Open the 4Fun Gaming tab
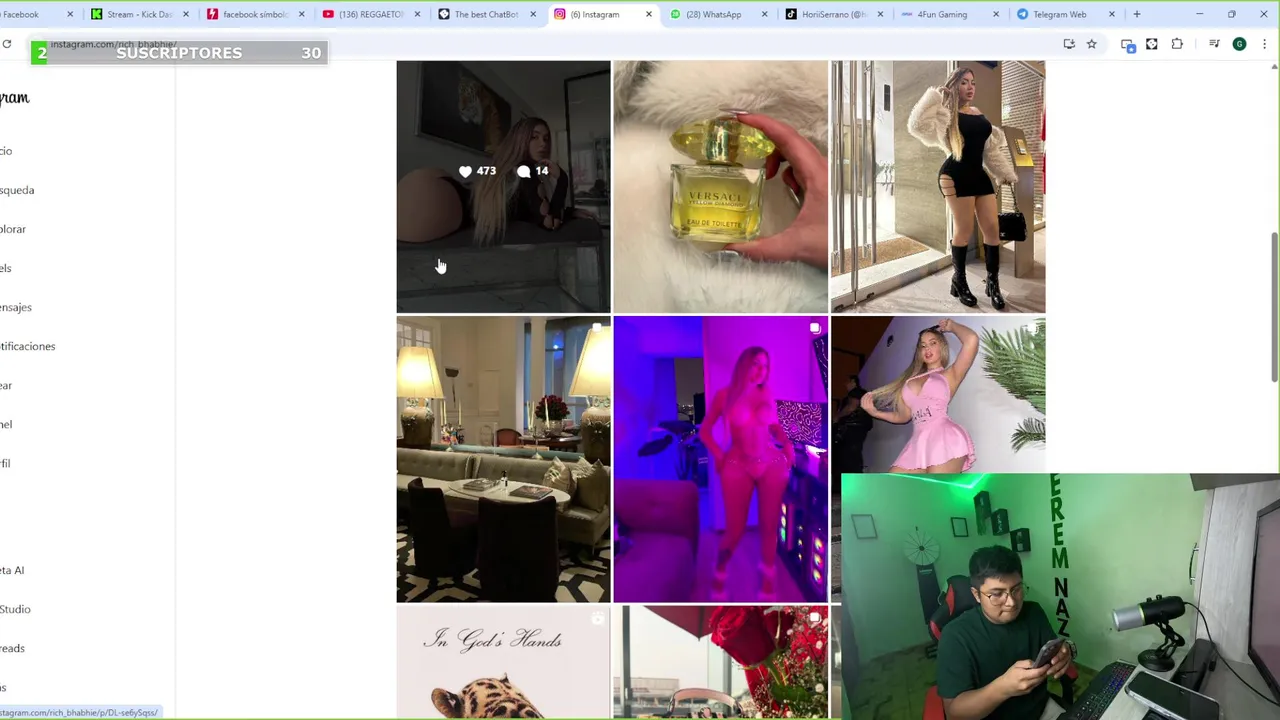This screenshot has height=720, width=1280. click(947, 14)
